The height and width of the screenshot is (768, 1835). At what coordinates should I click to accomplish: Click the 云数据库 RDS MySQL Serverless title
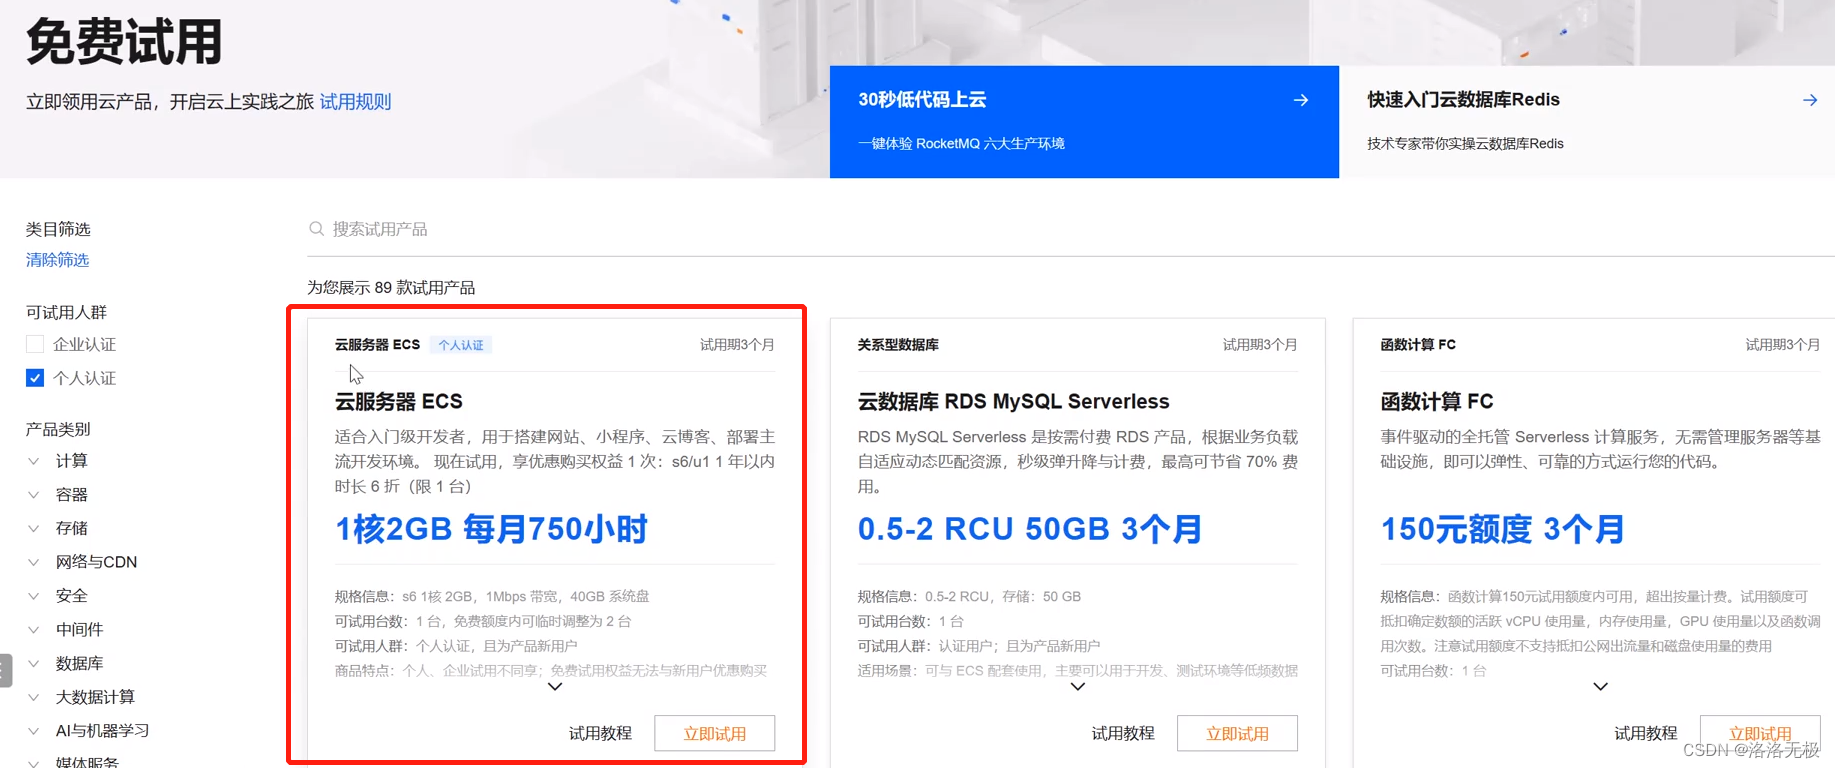(1013, 401)
